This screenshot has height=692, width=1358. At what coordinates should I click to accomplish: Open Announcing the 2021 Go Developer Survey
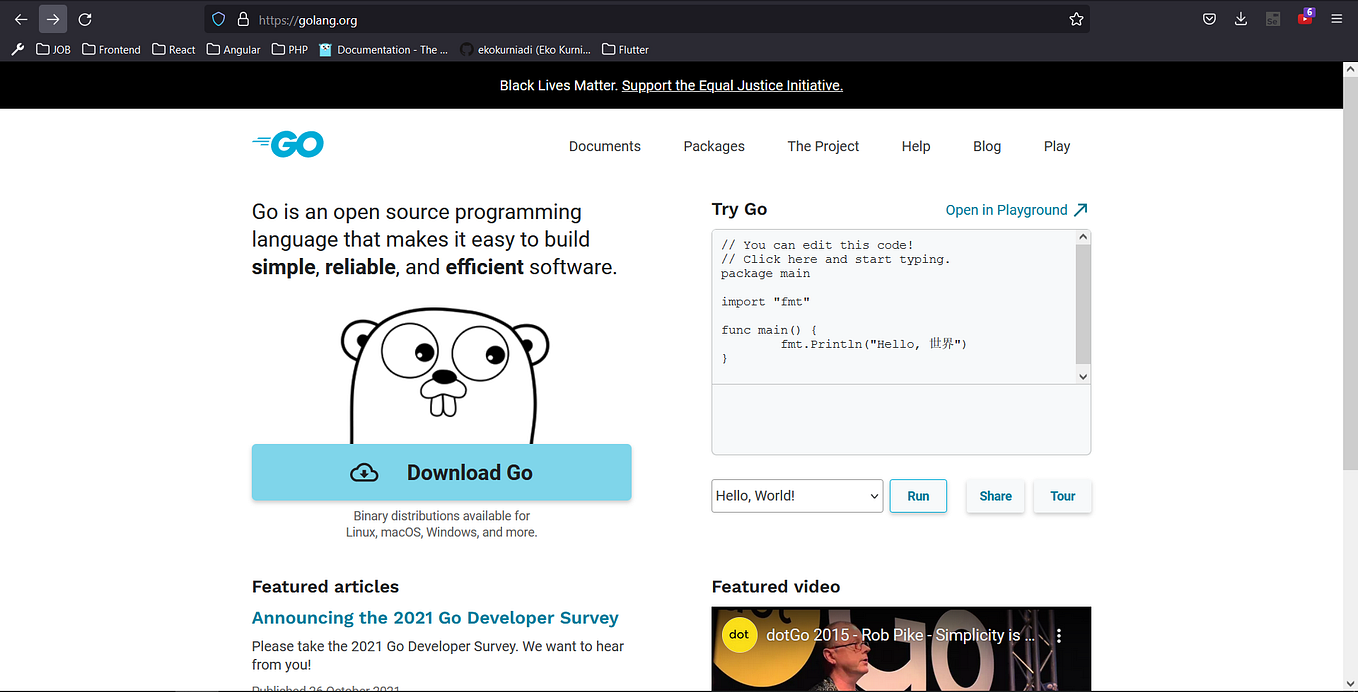435,617
